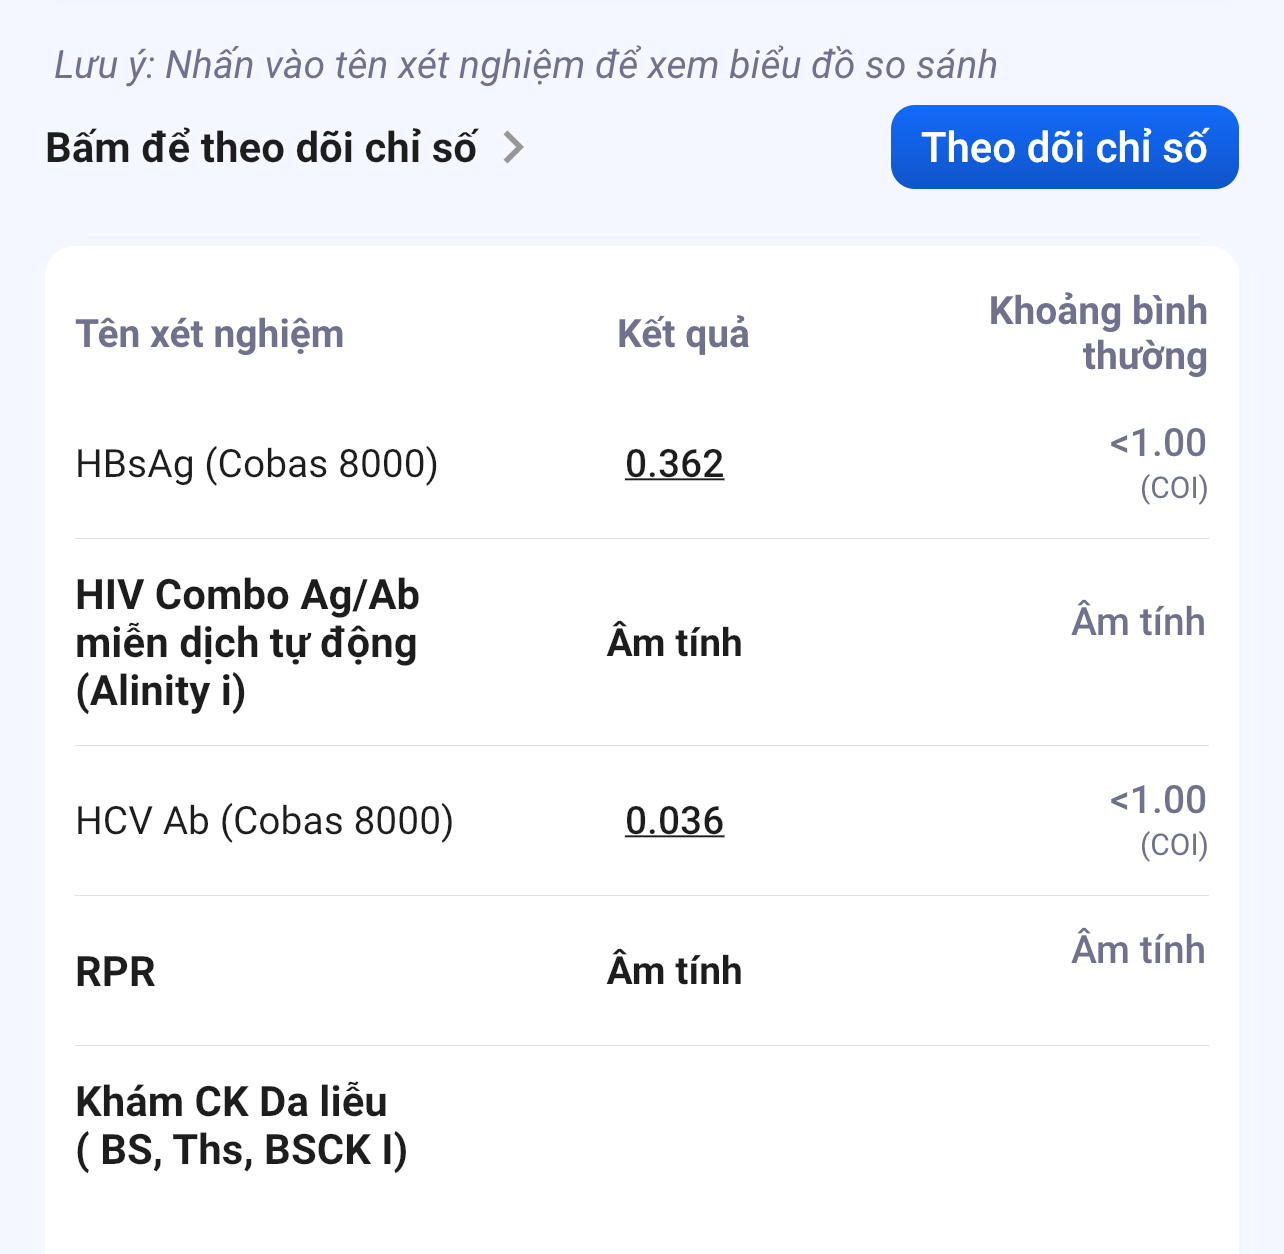1284x1254 pixels.
Task: Click the HIV Combo normal range Âm tính
Action: 1138,622
